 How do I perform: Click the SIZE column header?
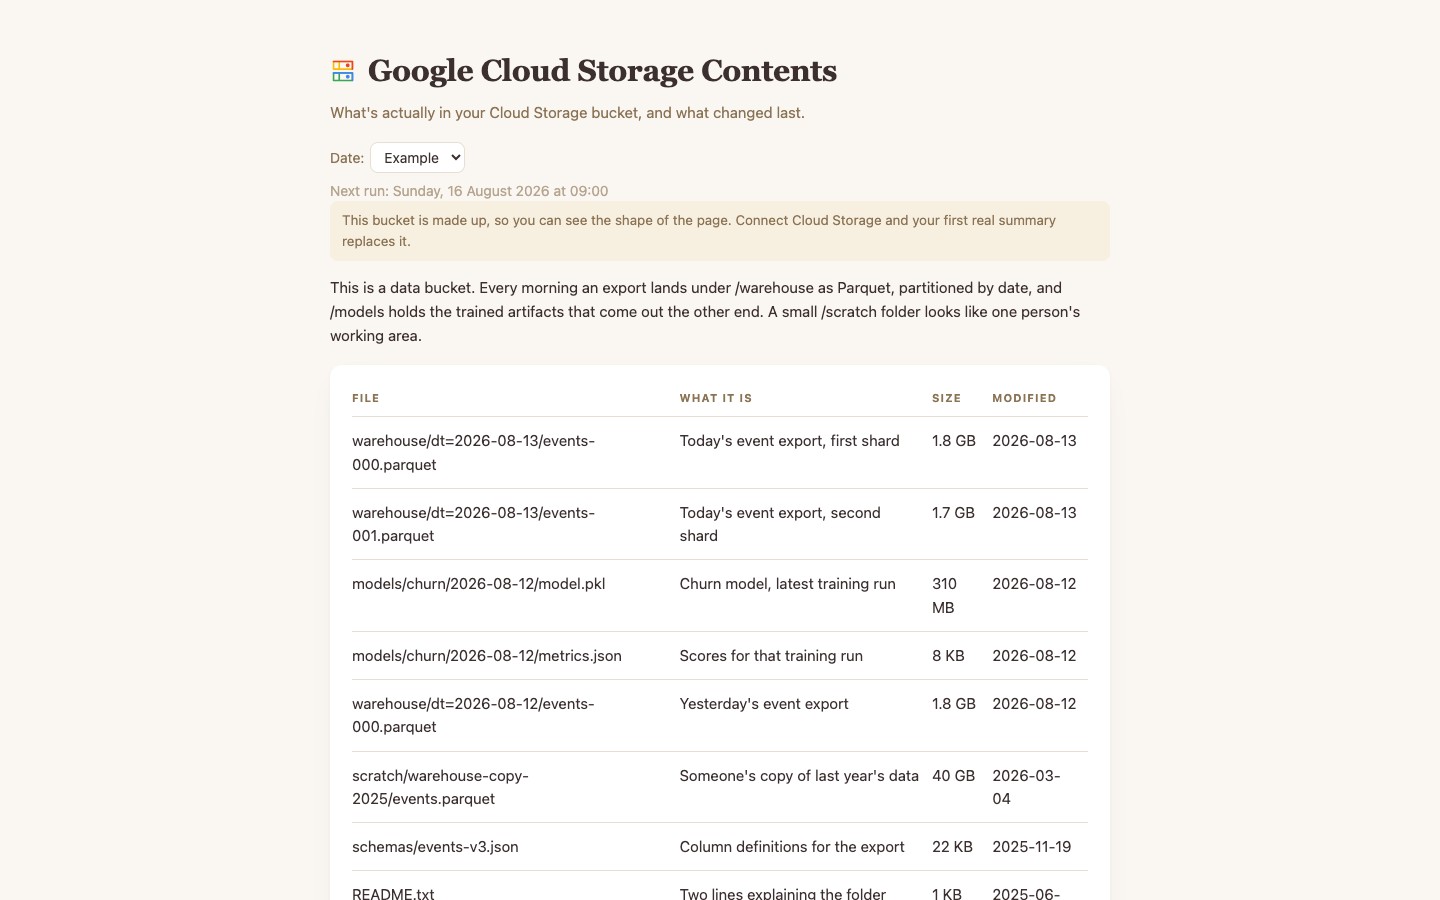pos(946,398)
